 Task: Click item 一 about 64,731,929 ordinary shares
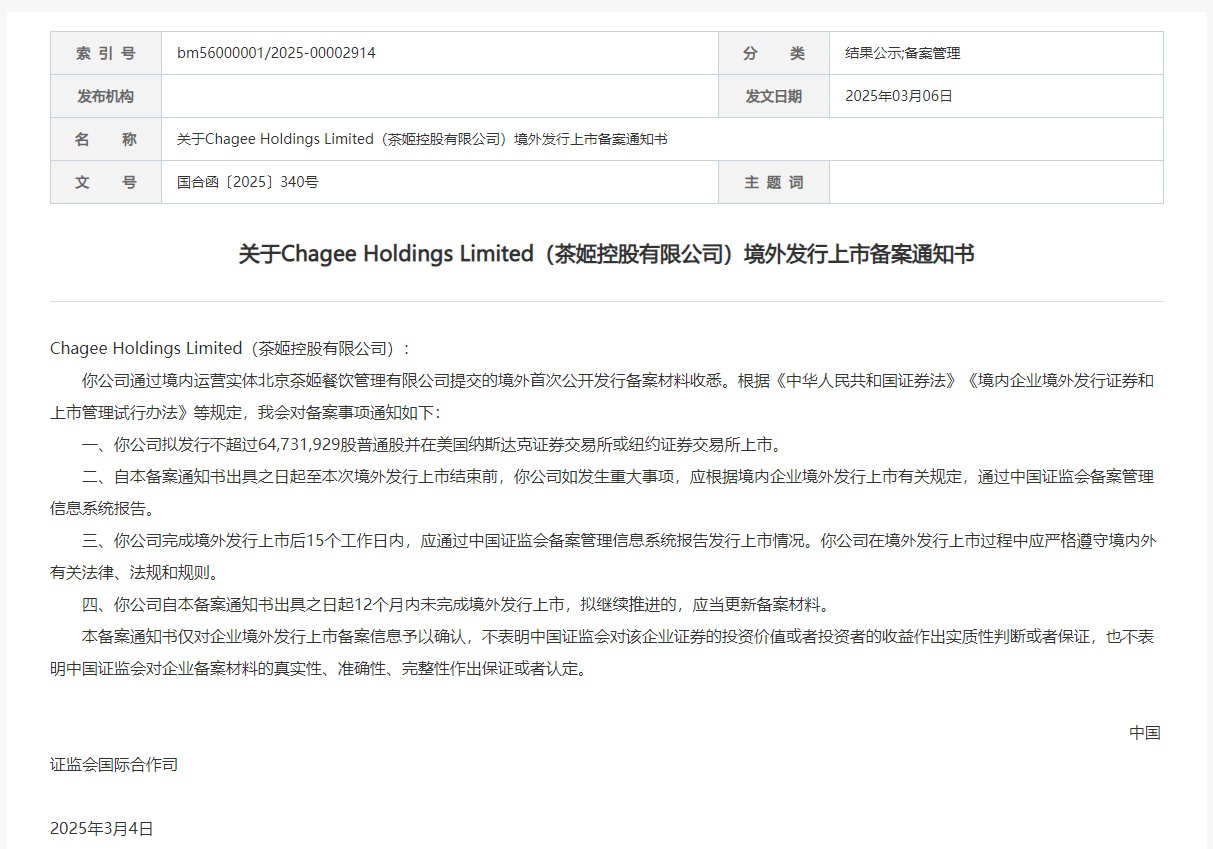pos(431,444)
